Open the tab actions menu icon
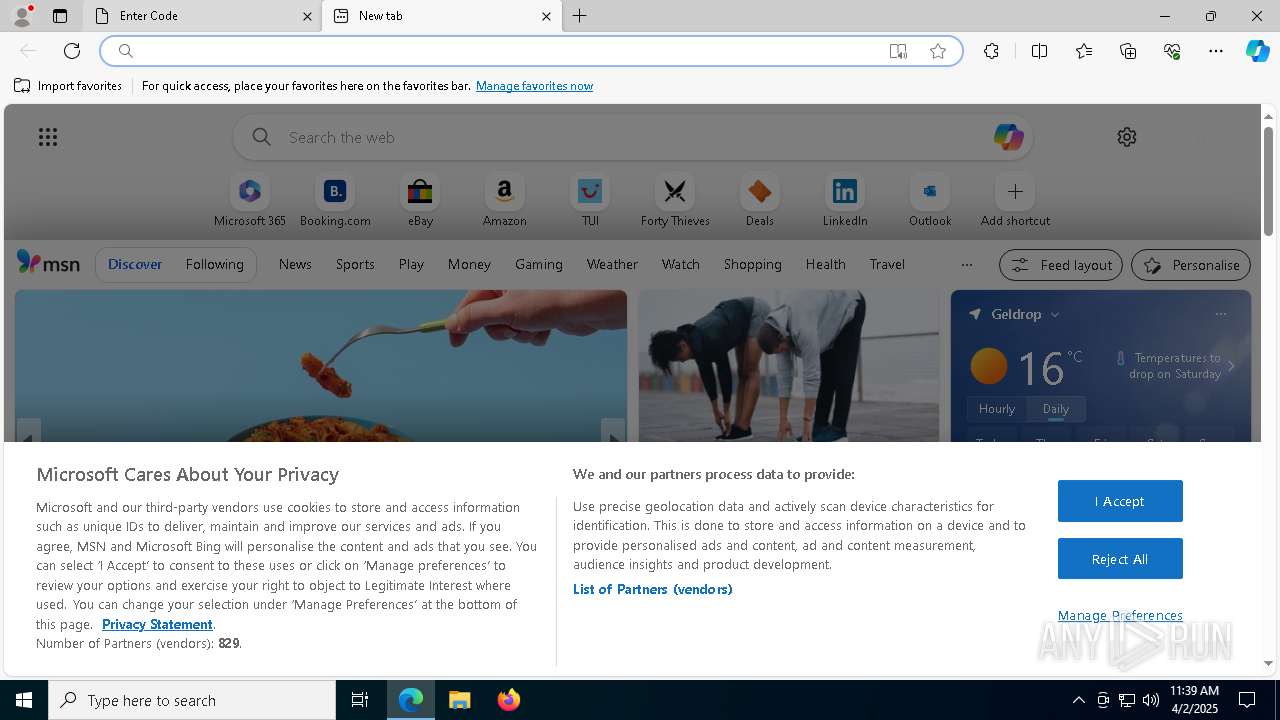The image size is (1280, 720). coord(60,16)
